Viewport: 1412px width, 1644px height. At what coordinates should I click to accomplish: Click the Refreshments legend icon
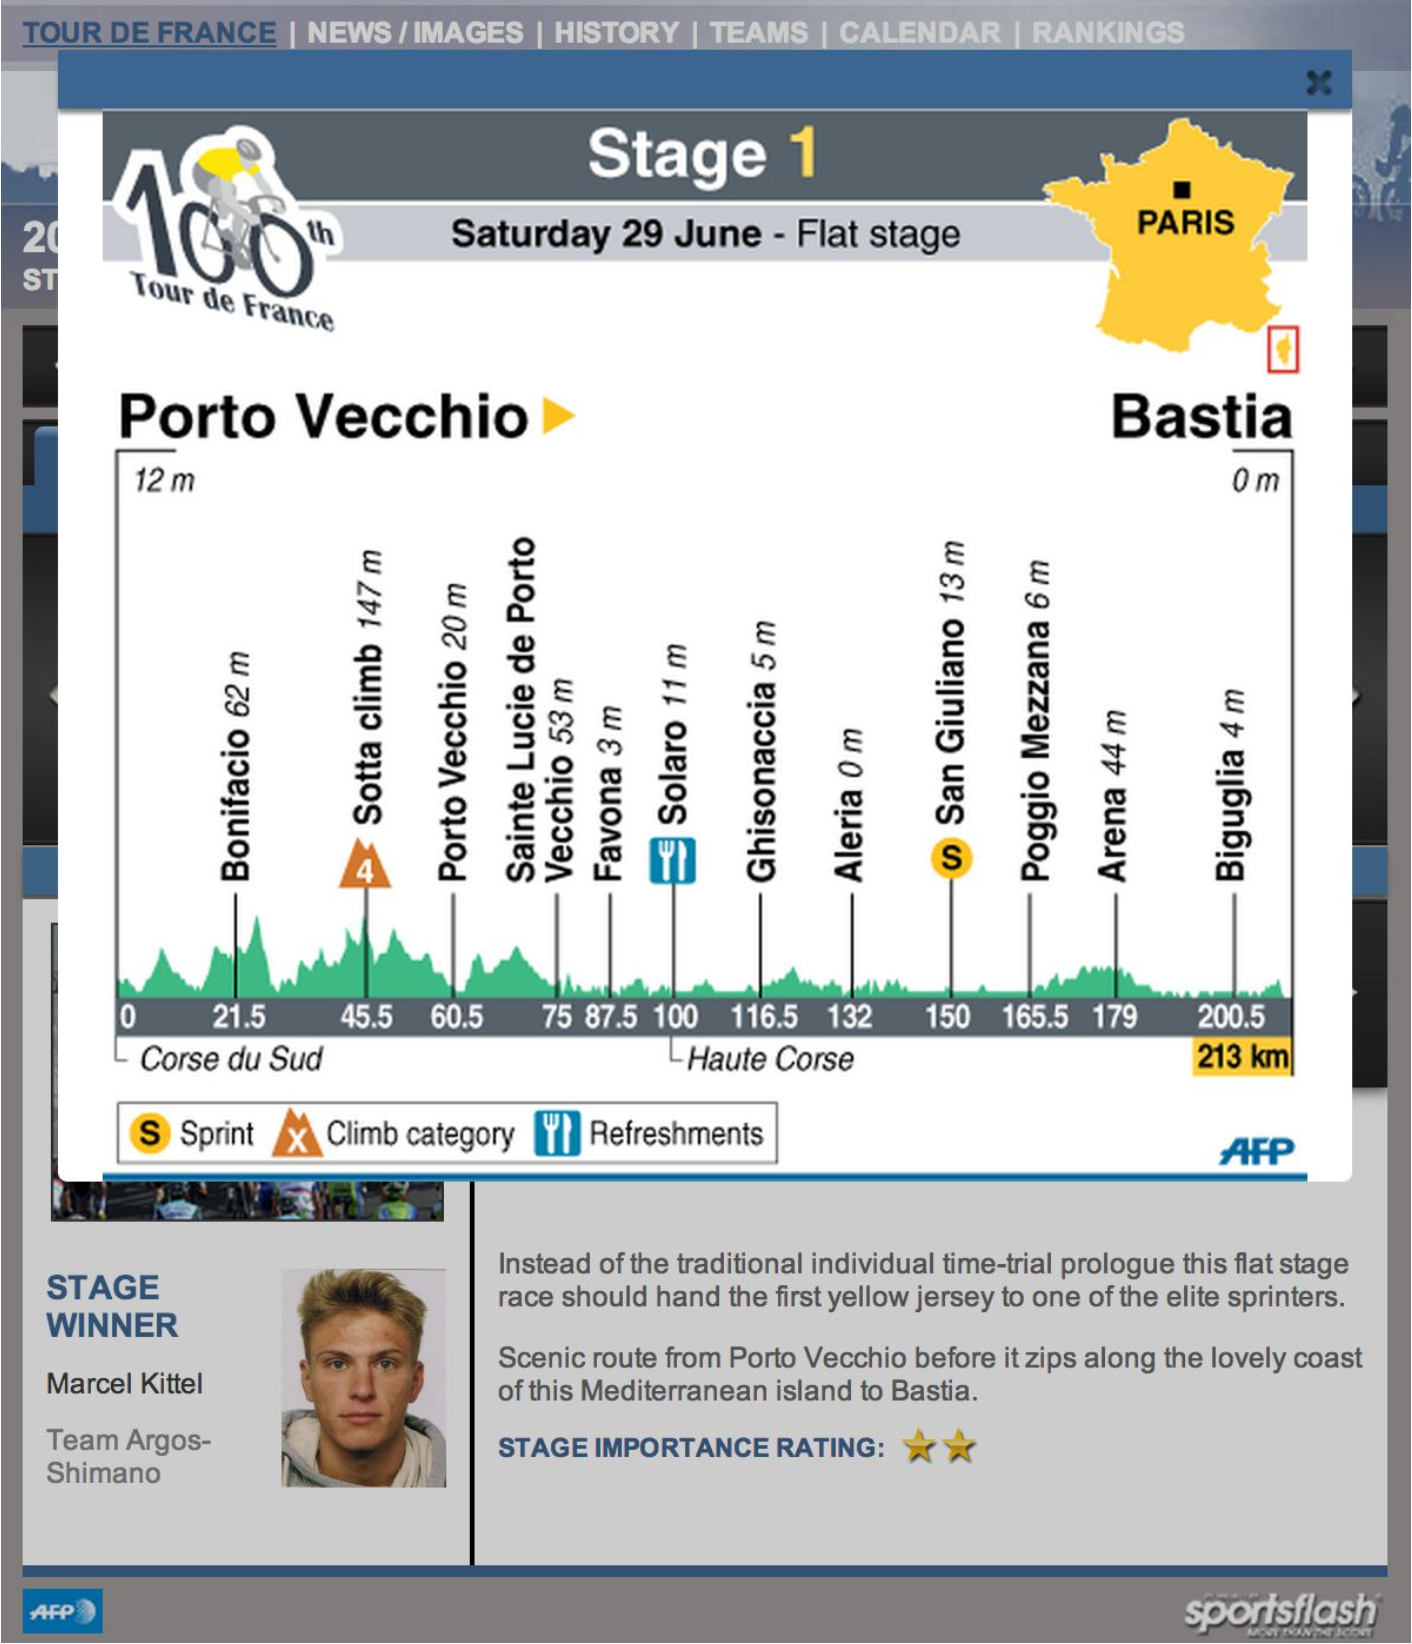tap(557, 1133)
